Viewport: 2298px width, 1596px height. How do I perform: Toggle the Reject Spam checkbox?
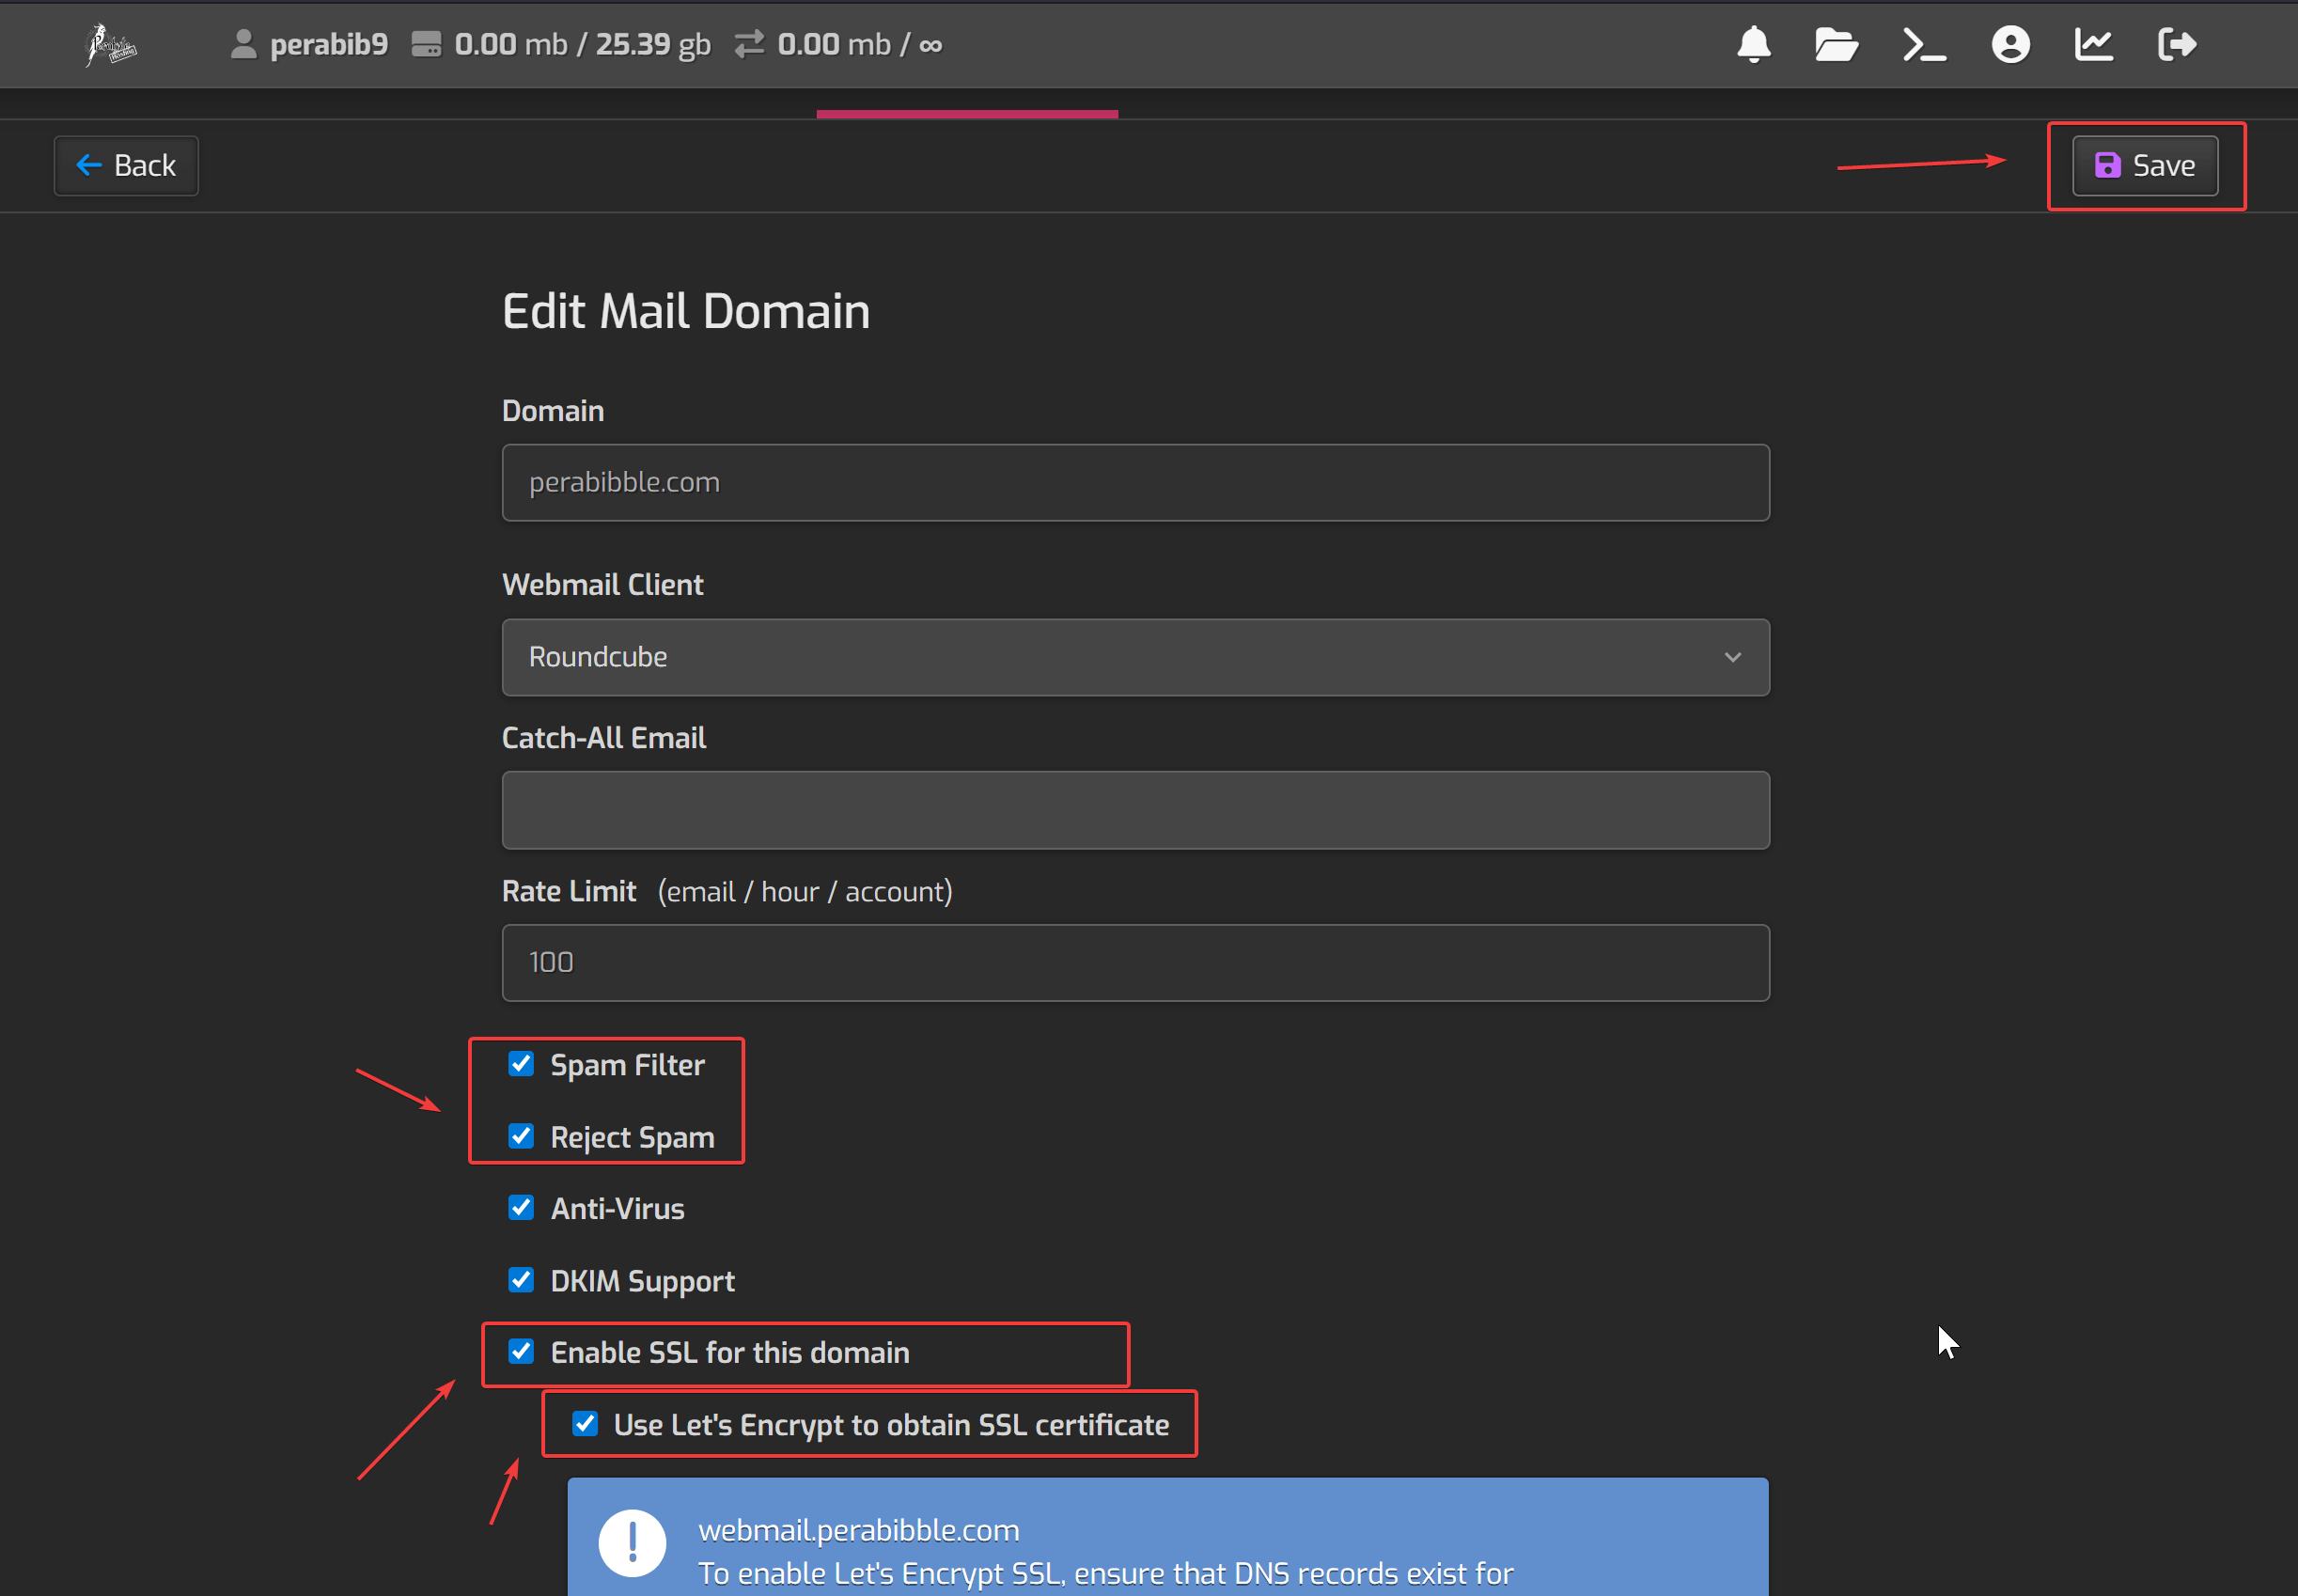coord(521,1136)
